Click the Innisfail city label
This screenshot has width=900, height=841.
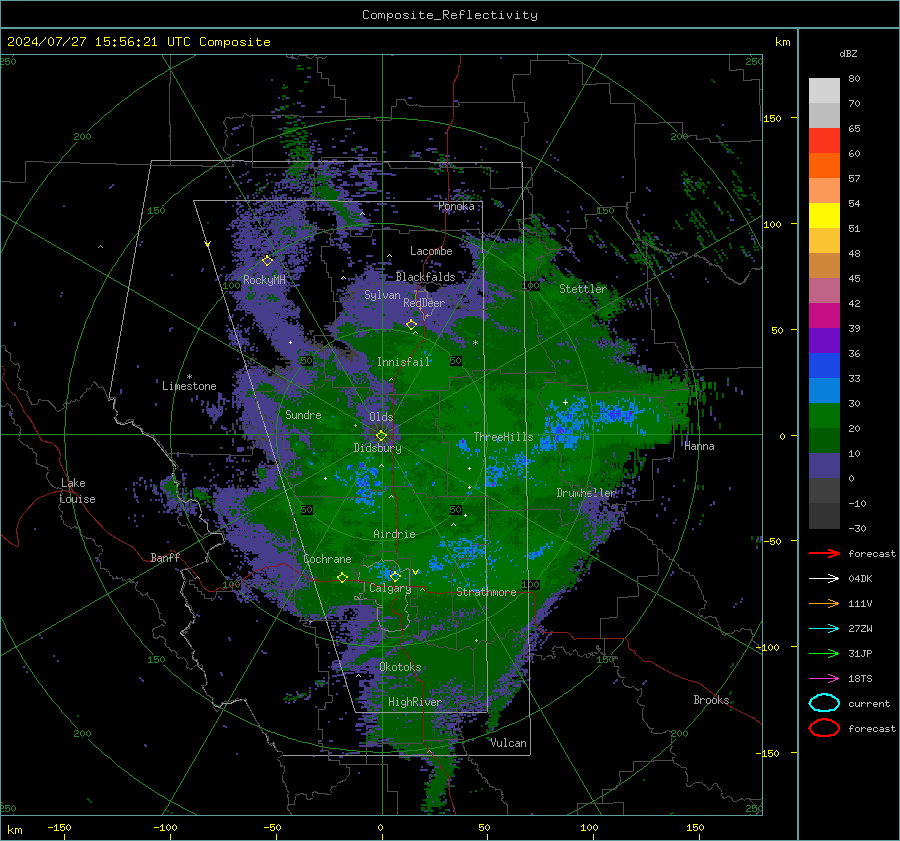tap(403, 362)
